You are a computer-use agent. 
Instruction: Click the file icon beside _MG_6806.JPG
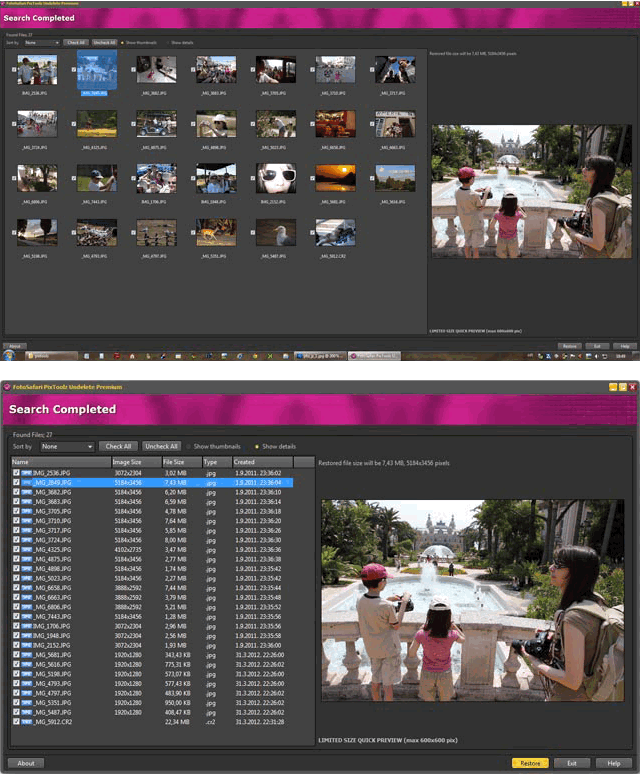point(26,607)
